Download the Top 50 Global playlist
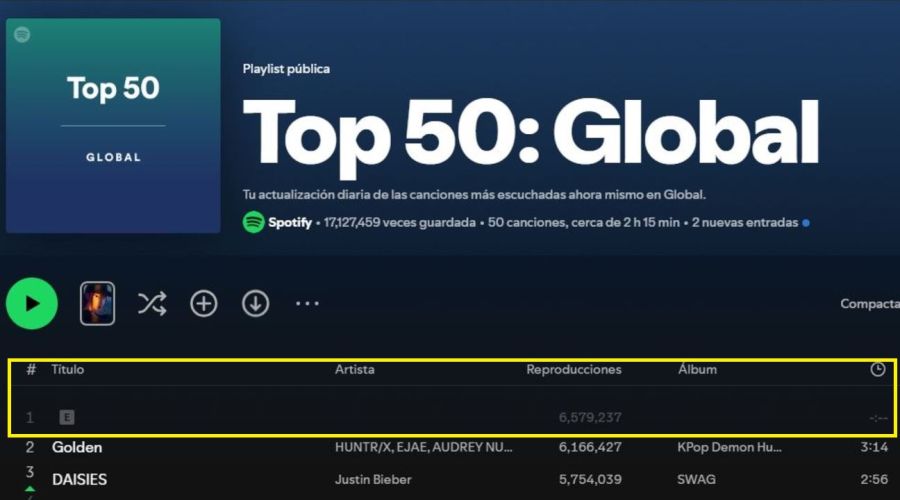The height and width of the screenshot is (500, 900). [x=255, y=304]
